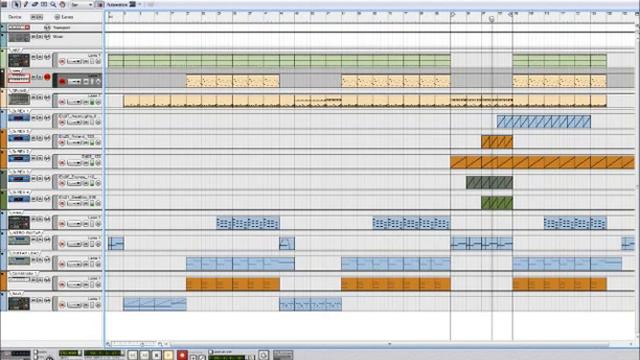Click the horizontal zoom slider below arrangement
The height and width of the screenshot is (360, 640).
(x=135, y=344)
